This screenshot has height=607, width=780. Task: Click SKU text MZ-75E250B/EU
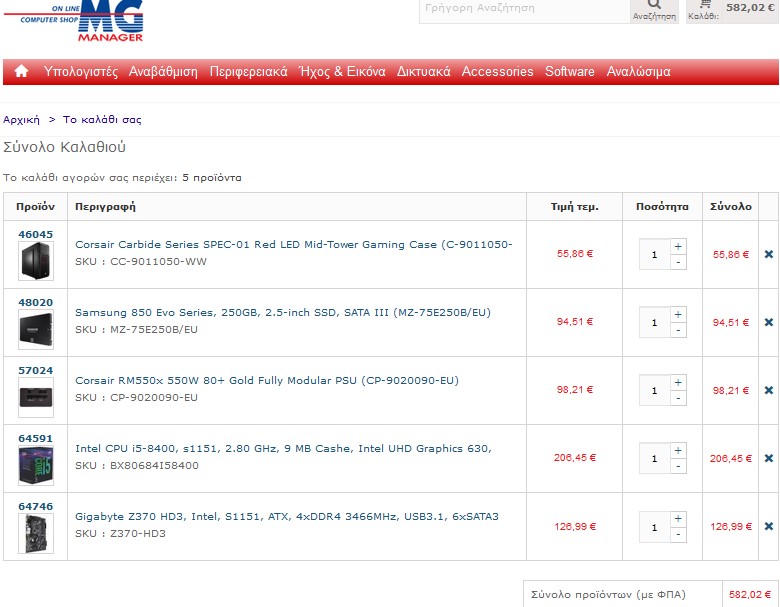coord(154,330)
